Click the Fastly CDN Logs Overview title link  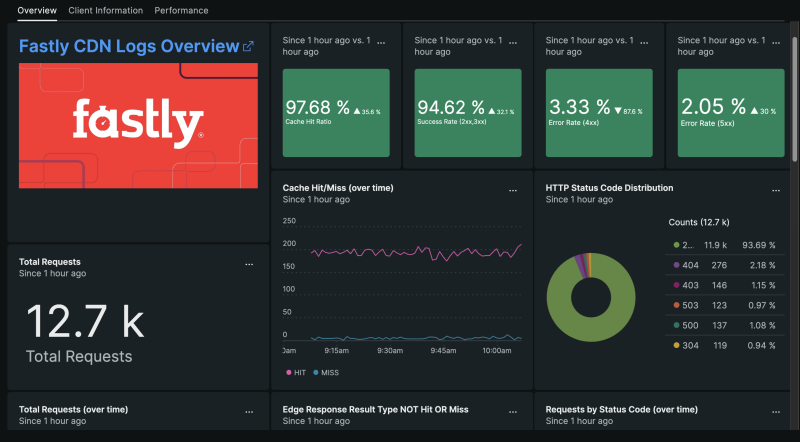[129, 46]
